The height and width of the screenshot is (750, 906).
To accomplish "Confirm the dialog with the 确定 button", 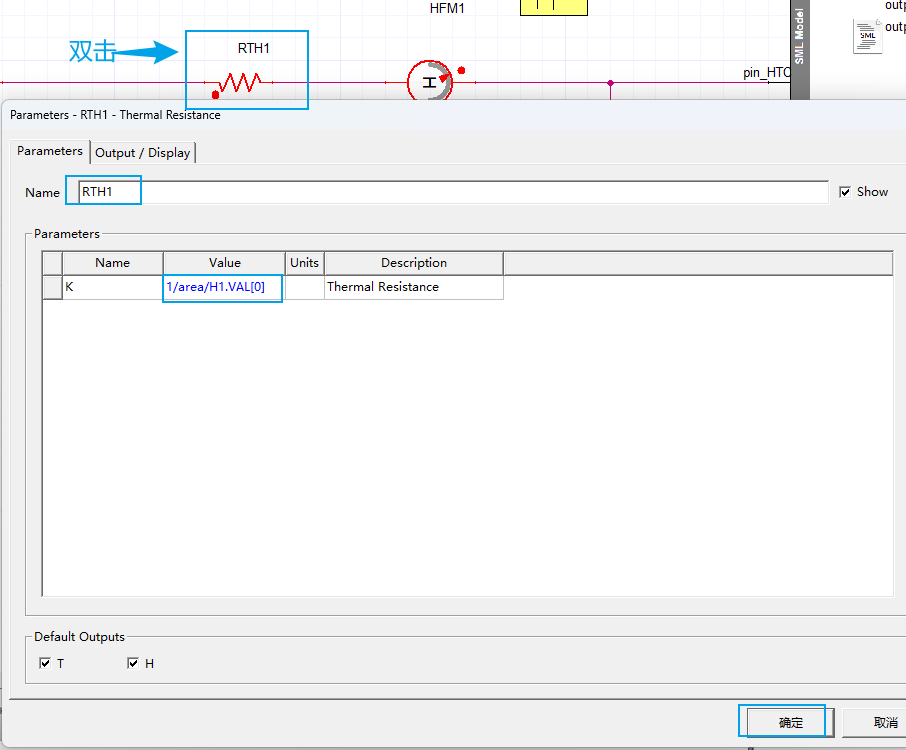I will point(790,722).
